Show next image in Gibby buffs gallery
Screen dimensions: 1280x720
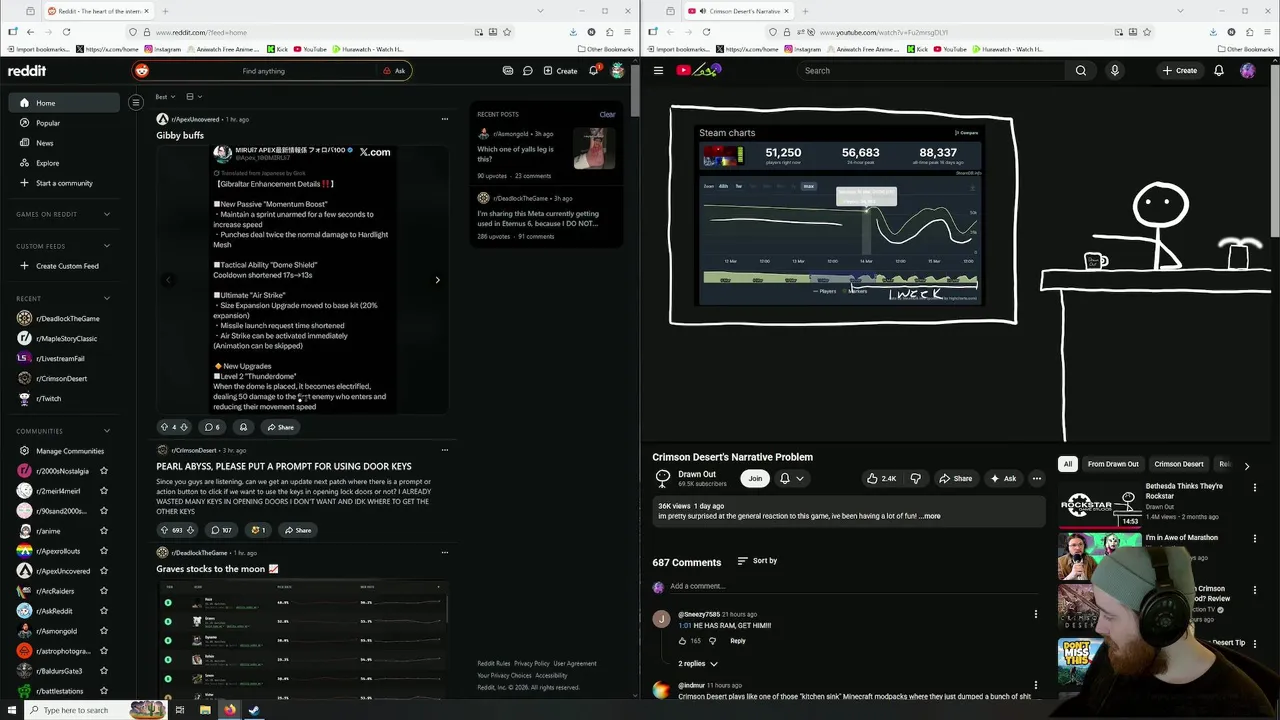coord(437,280)
